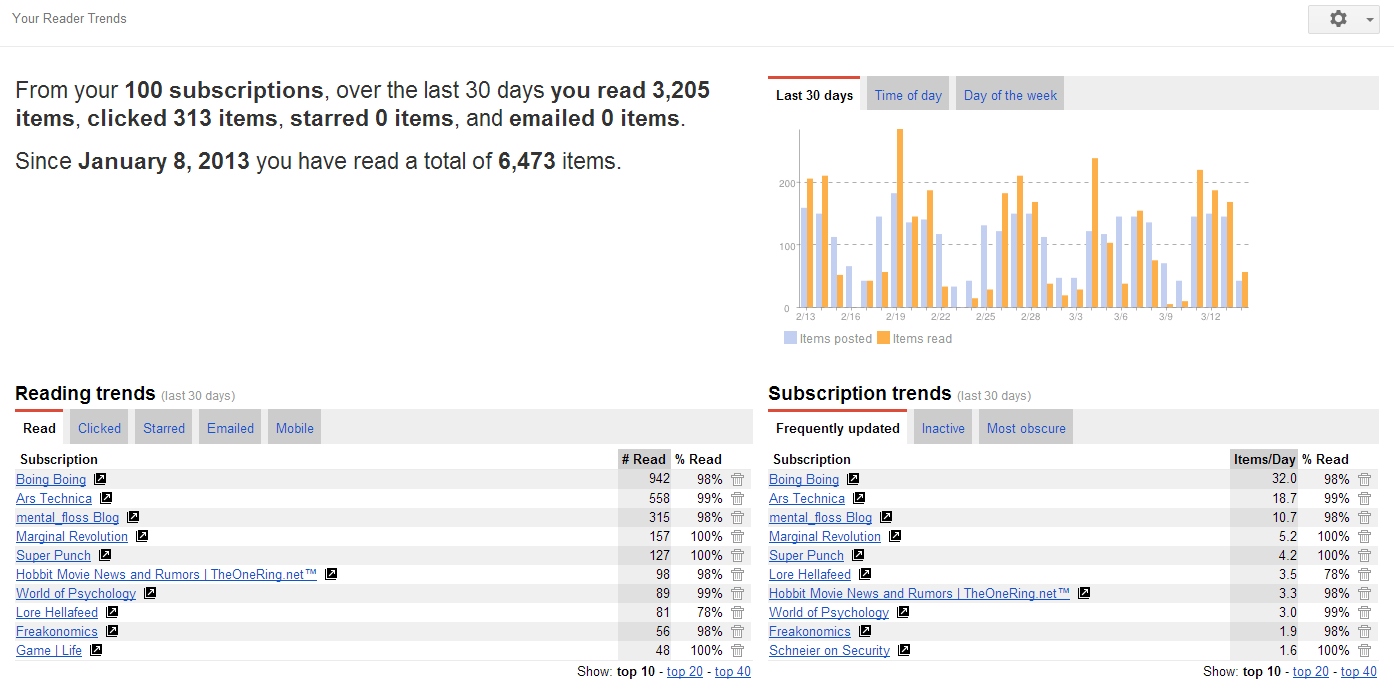Sort by # Read column header
The width and height of the screenshot is (1394, 692).
point(643,459)
